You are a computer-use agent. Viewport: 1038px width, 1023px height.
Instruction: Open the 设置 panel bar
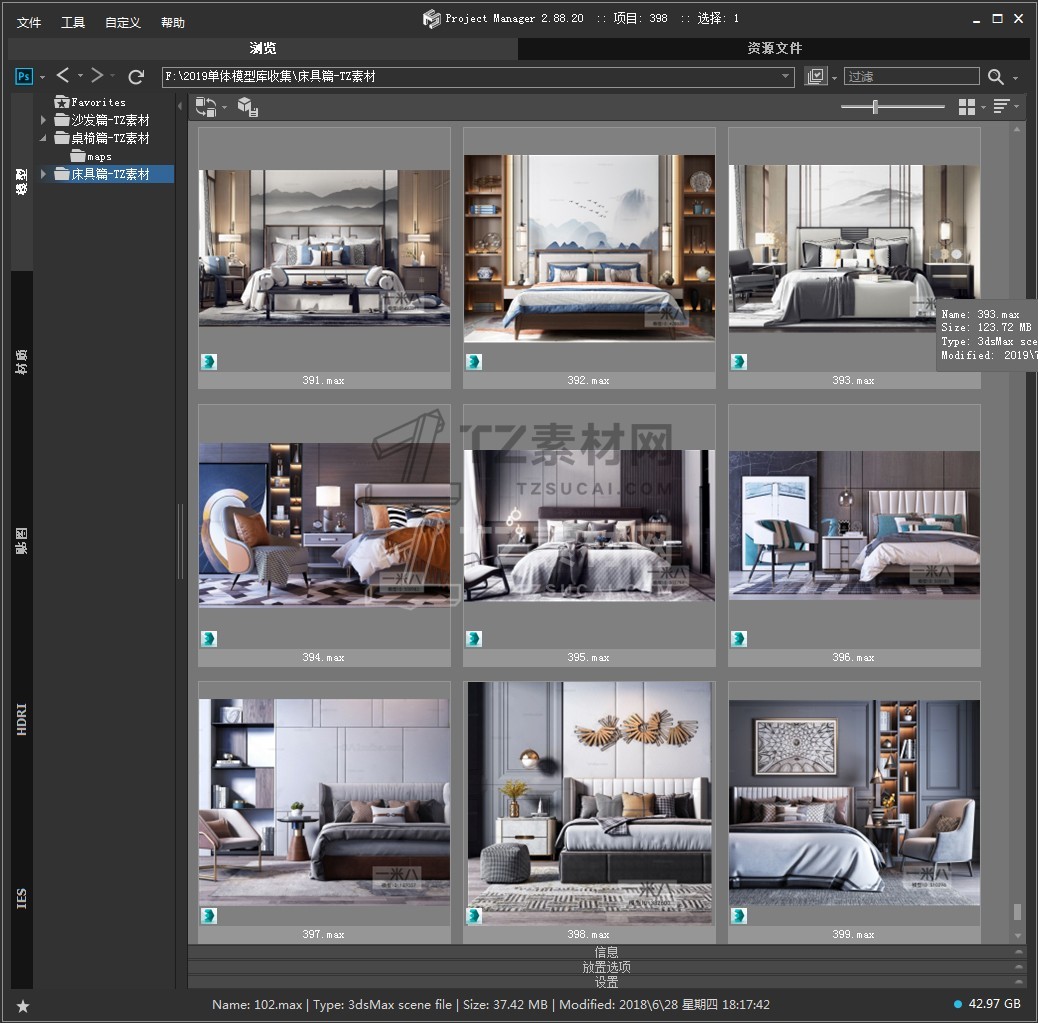coord(606,982)
